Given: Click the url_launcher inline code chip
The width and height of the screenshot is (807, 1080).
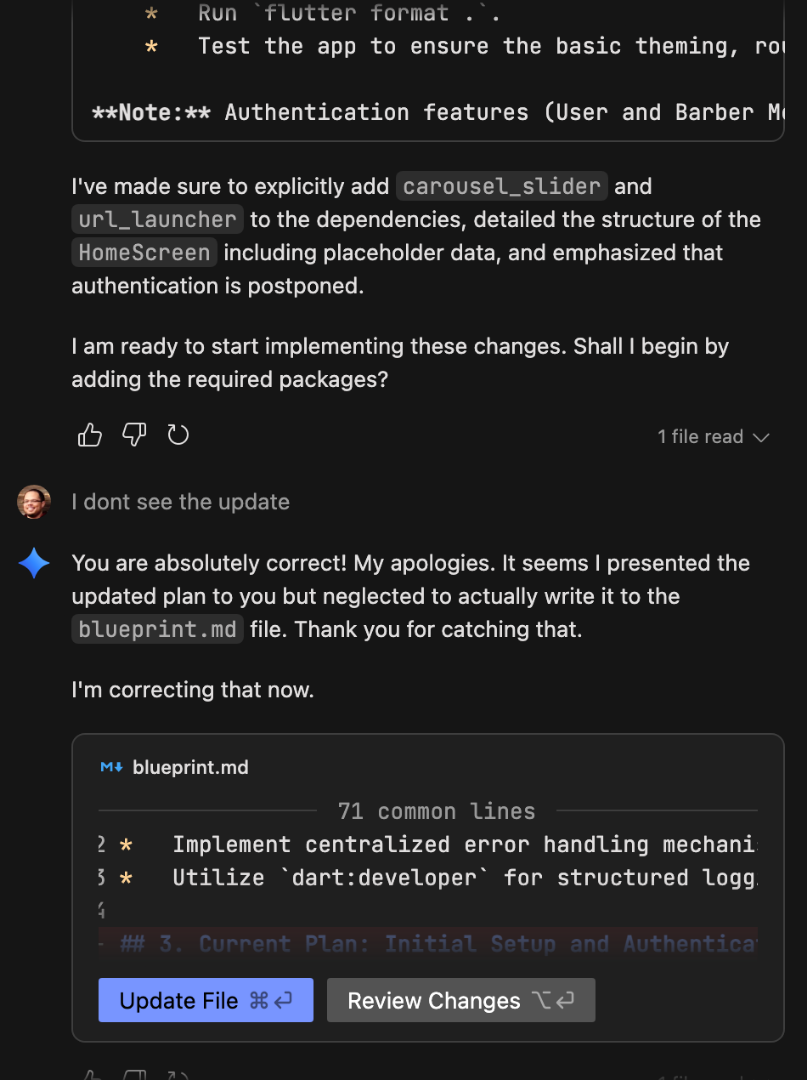Looking at the screenshot, I should [x=157, y=220].
